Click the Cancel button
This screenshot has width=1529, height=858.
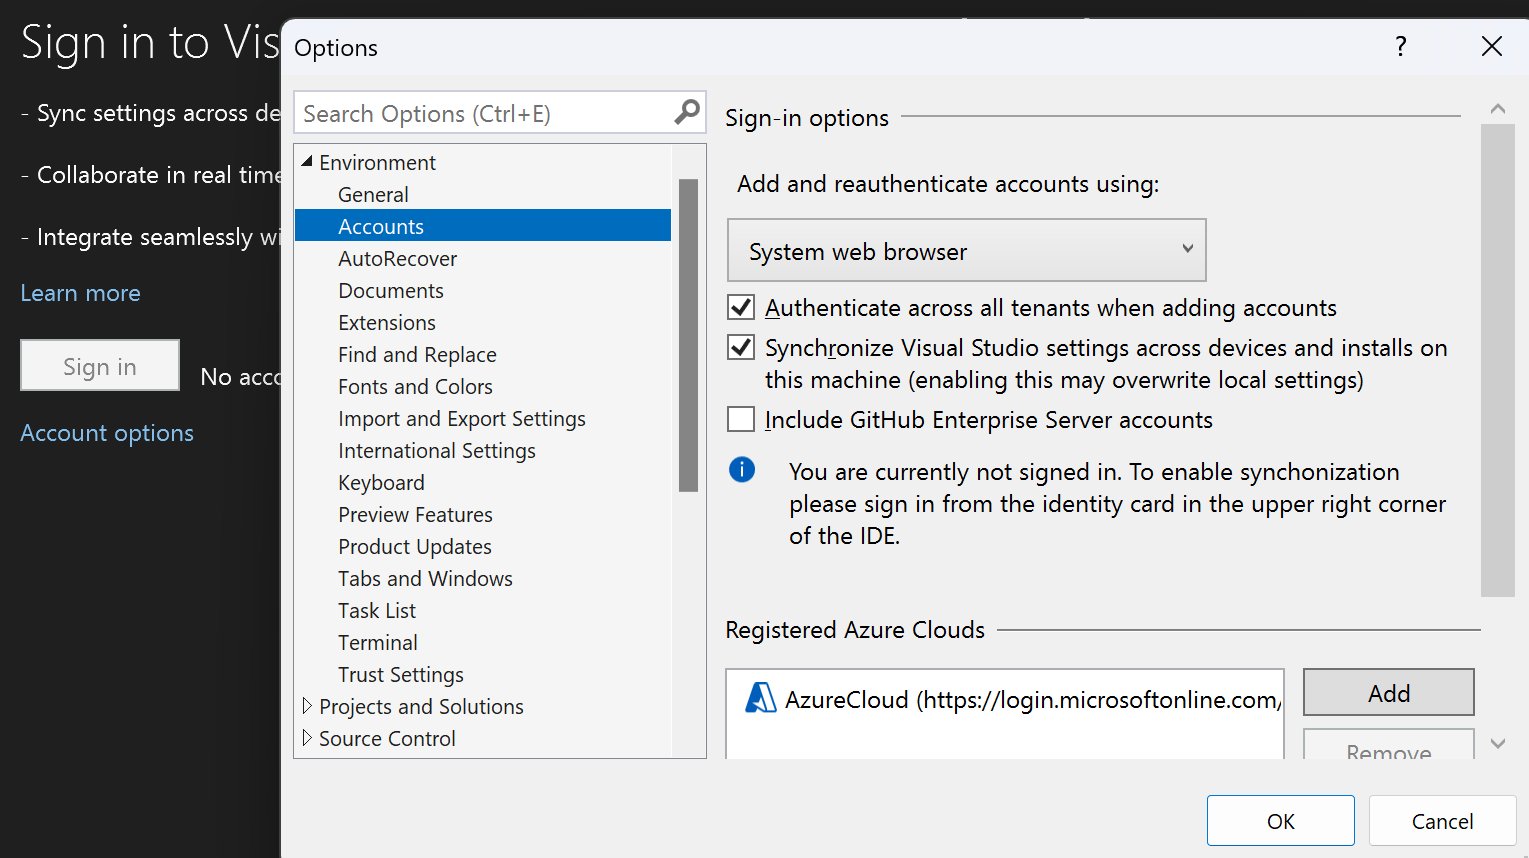coord(1442,821)
